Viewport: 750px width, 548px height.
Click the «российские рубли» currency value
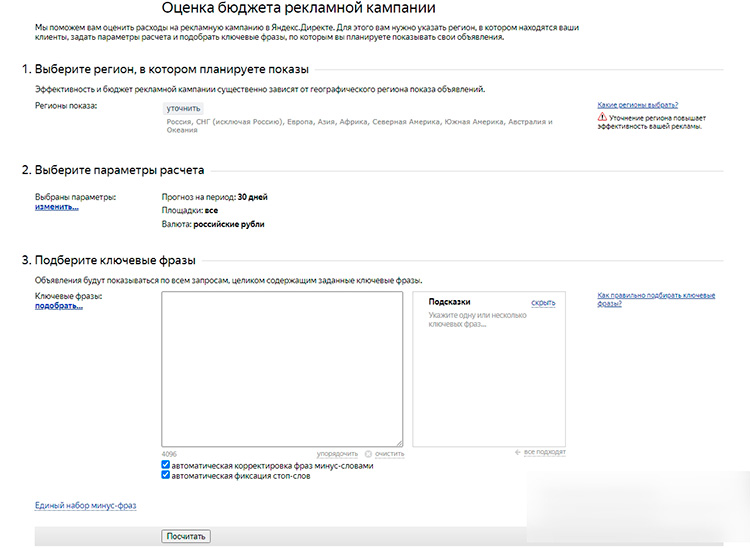[228, 224]
